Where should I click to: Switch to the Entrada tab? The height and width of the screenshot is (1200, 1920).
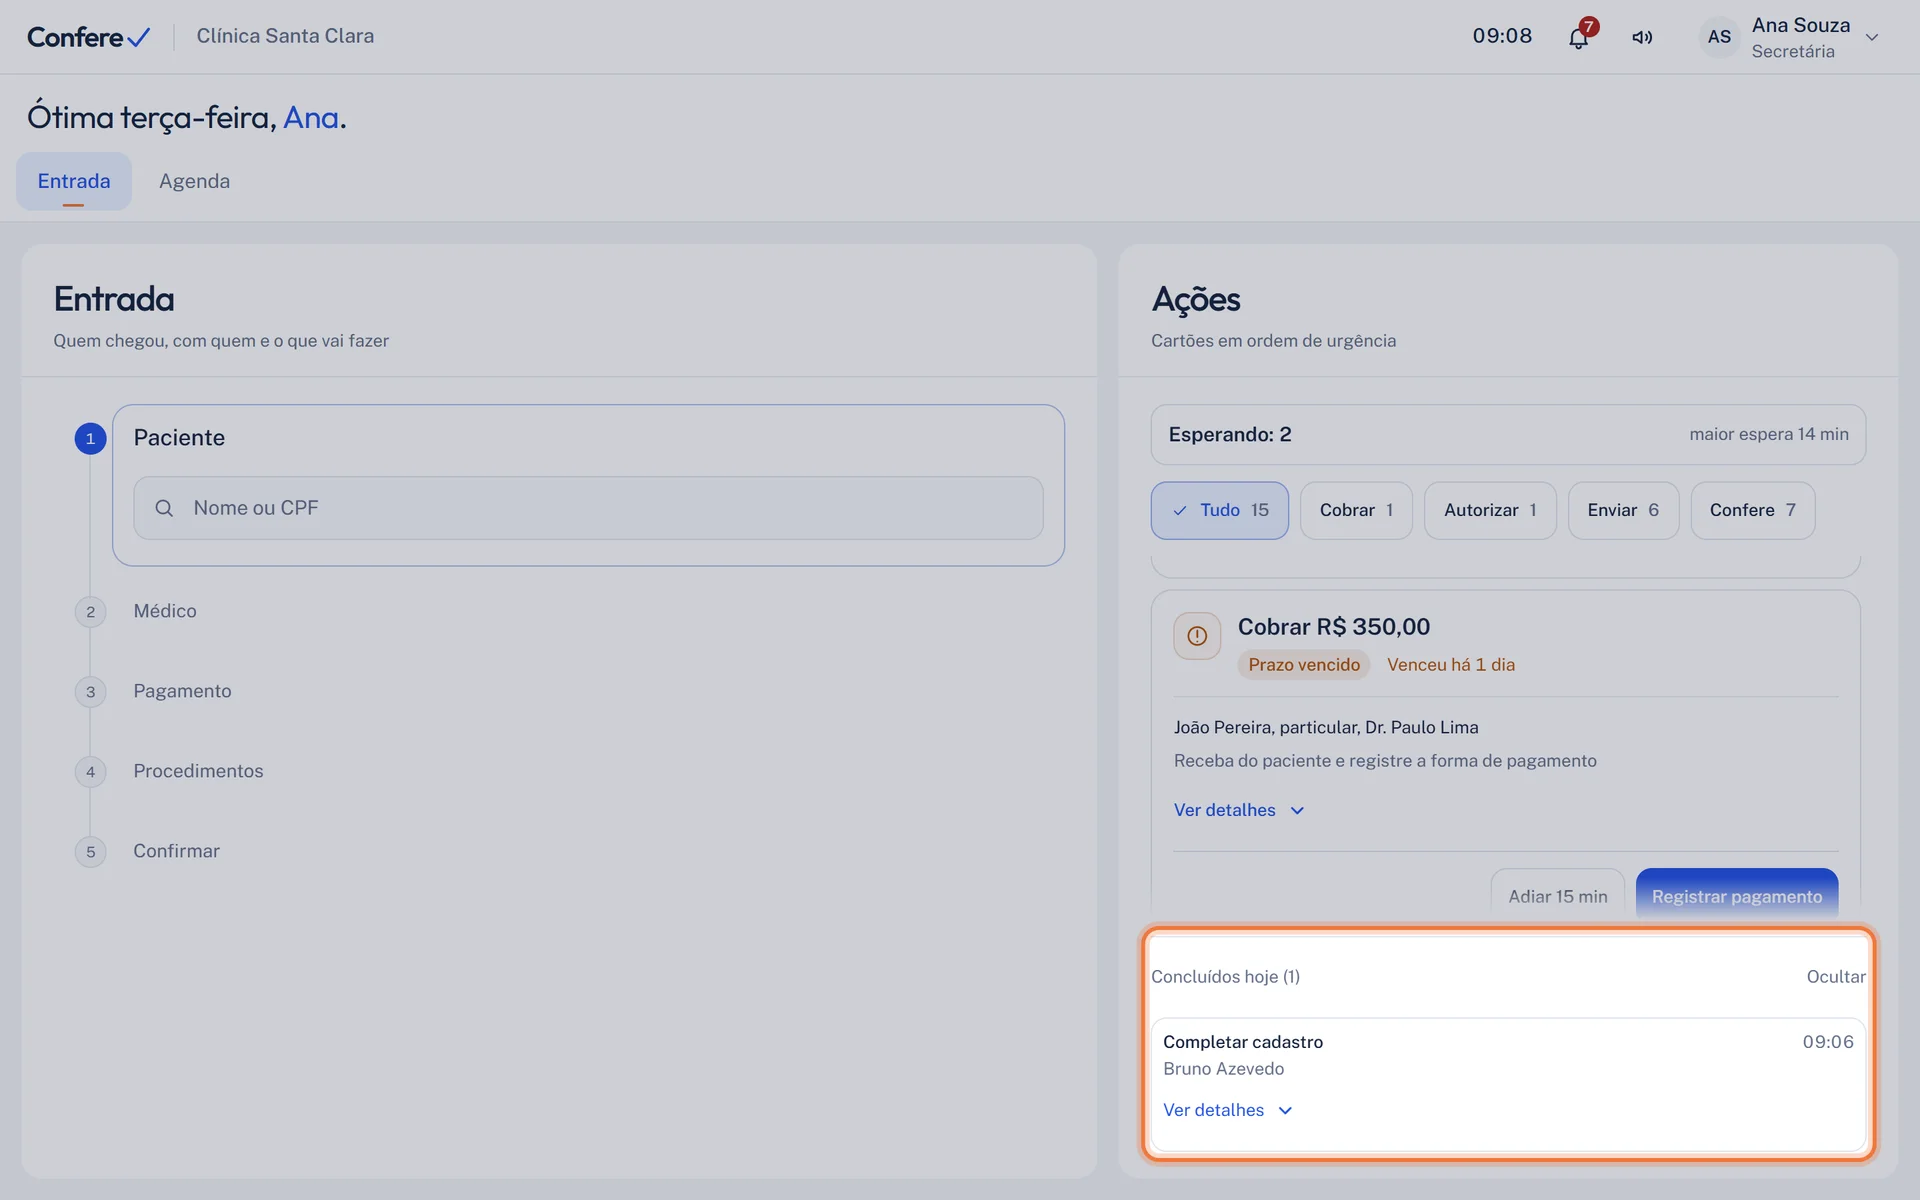point(74,181)
